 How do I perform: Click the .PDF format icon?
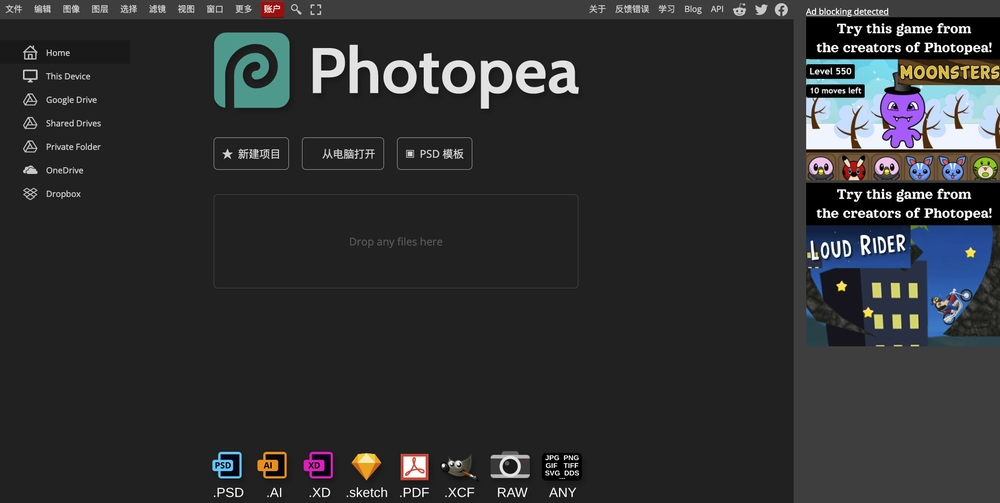[x=415, y=467]
